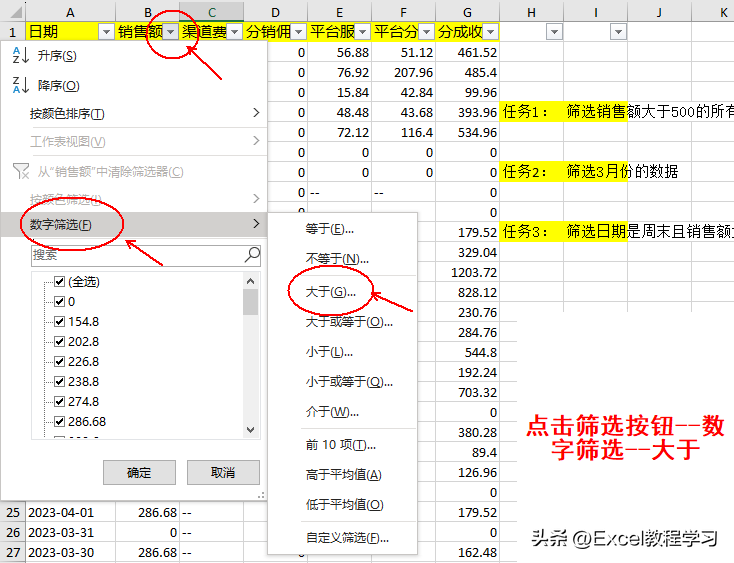Open the filter dropdown in column H
The image size is (734, 563).
[x=555, y=32]
